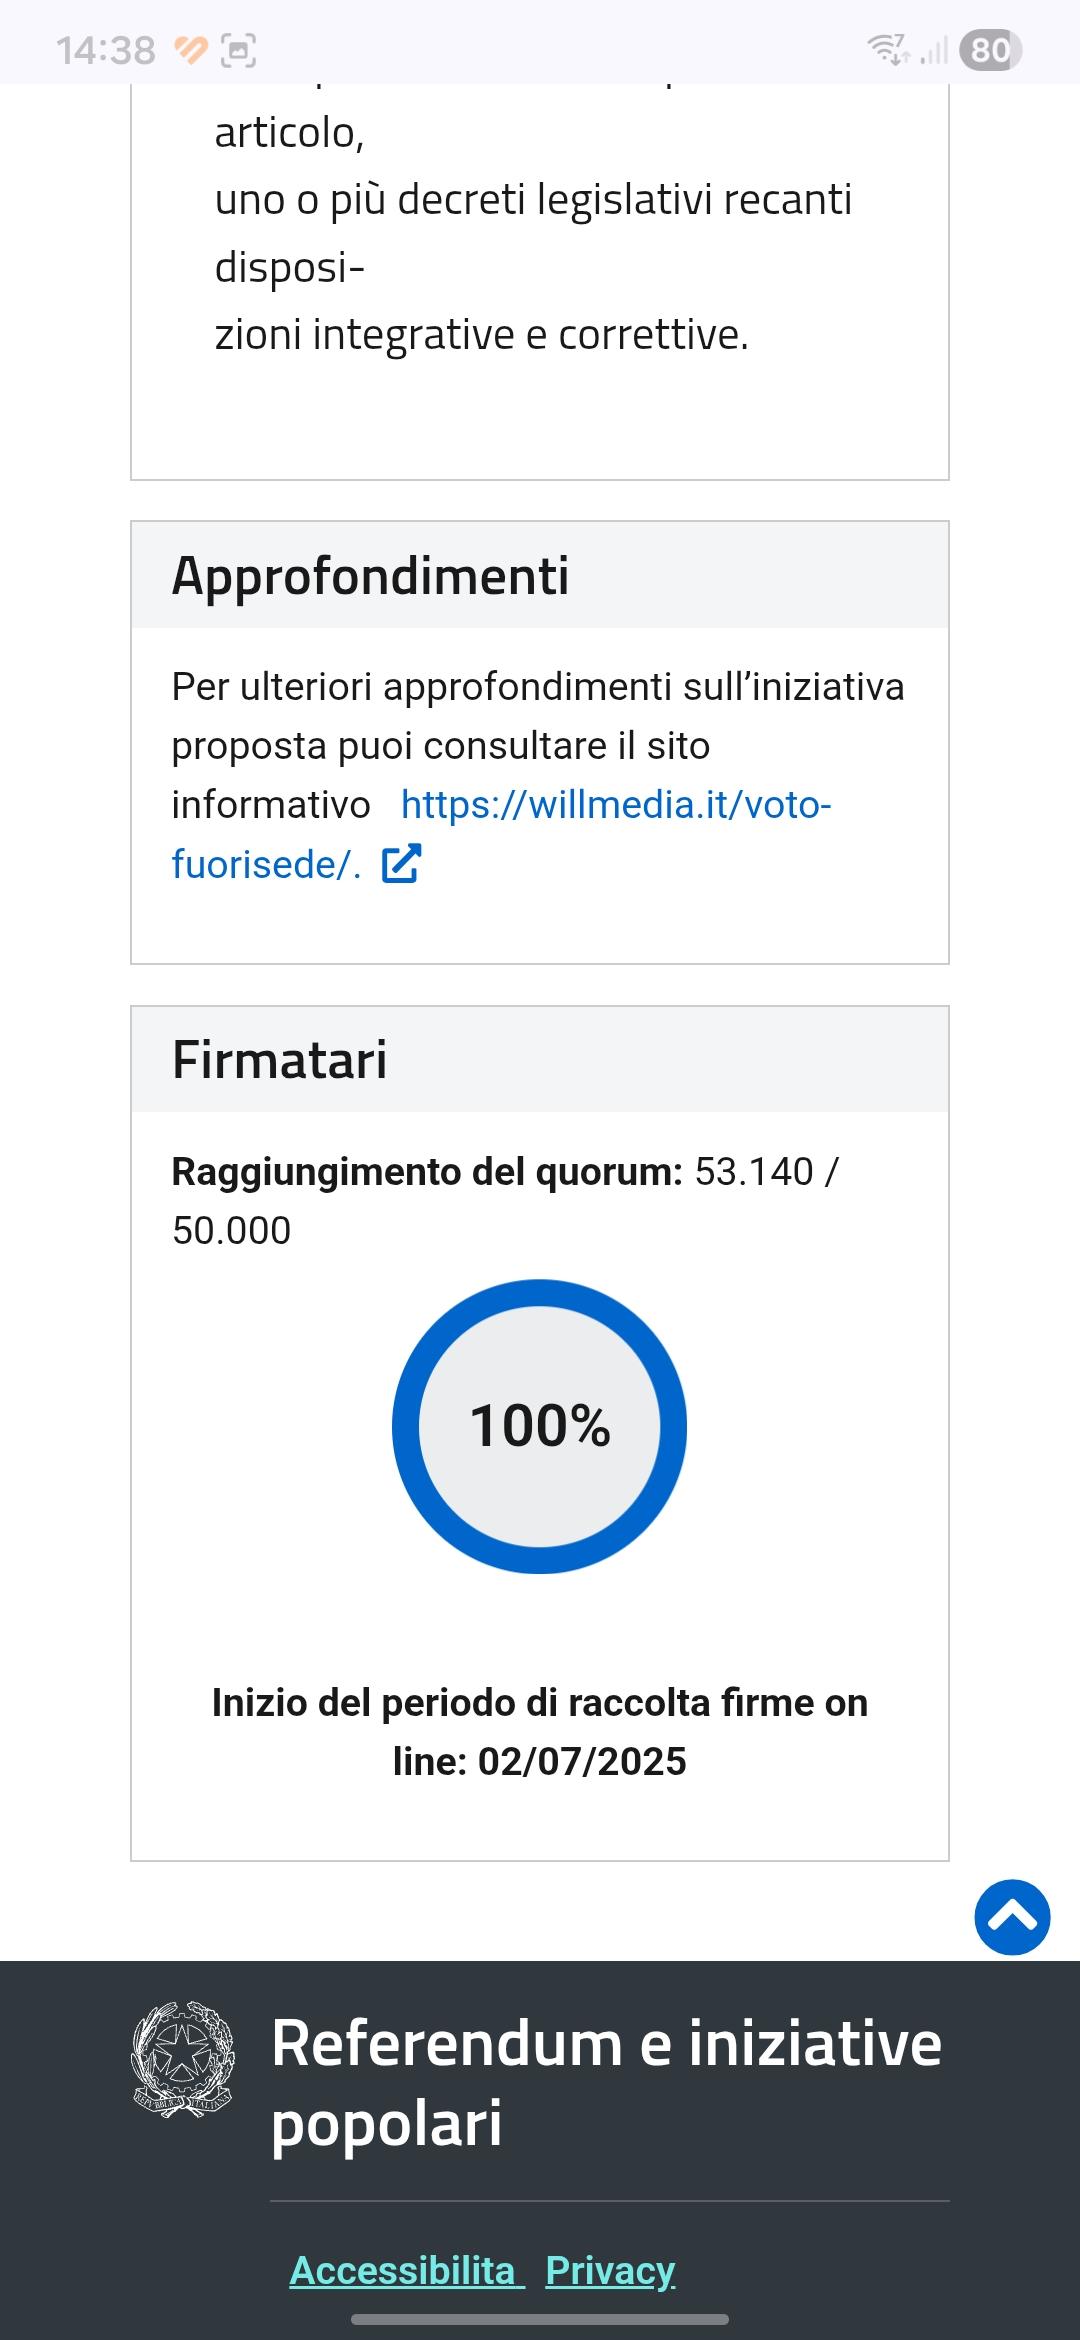Viewport: 1080px width, 2340px height.
Task: Tap the bottom navigation gesture handle
Action: click(540, 2319)
